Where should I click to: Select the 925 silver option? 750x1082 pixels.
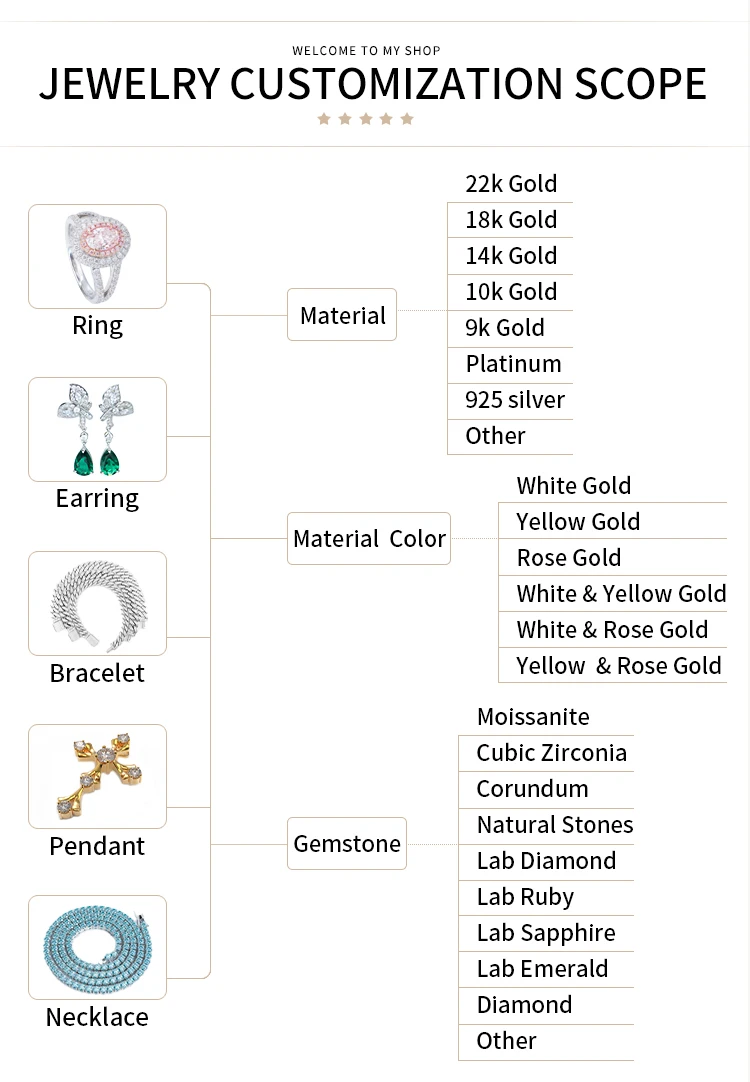click(515, 400)
